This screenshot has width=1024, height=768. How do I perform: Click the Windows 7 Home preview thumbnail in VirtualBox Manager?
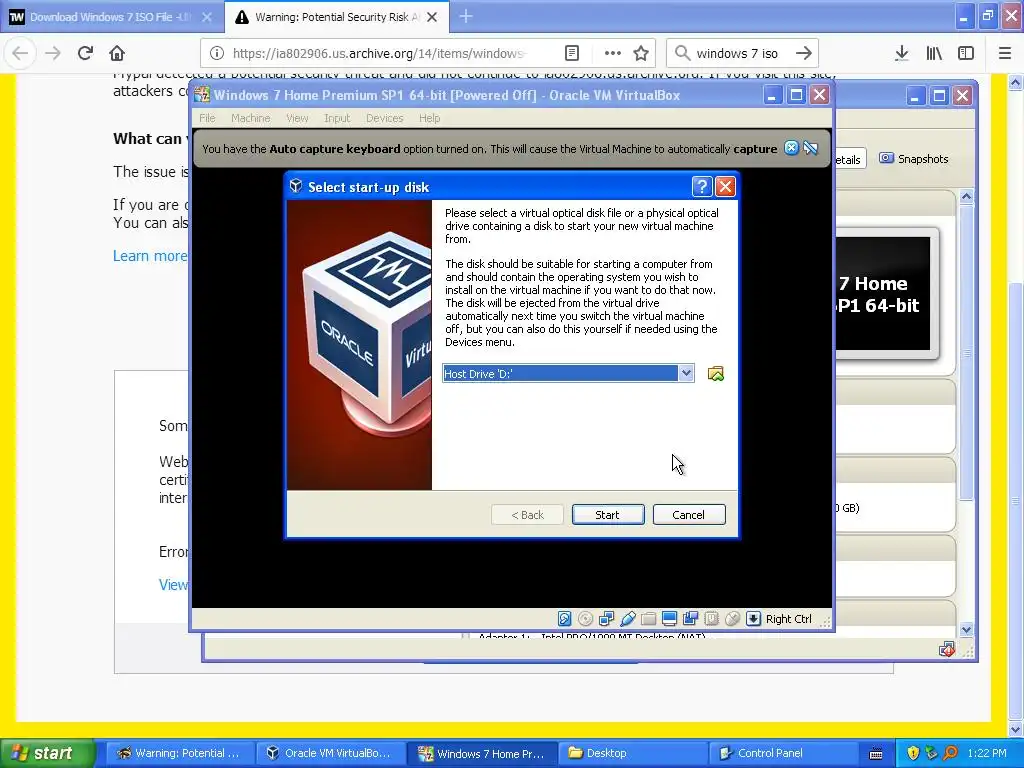coord(882,293)
